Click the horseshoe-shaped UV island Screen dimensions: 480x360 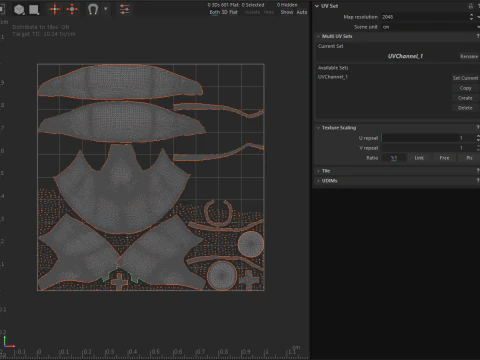pyautogui.click(x=218, y=213)
